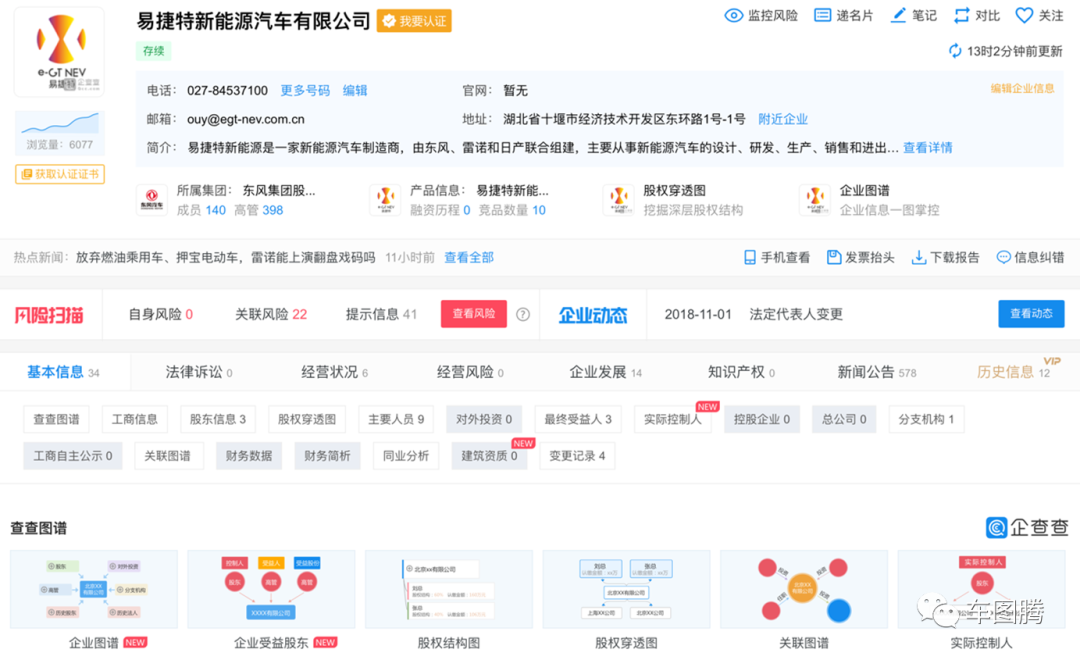
Task: Switch to 知识产权 tab
Action: pyautogui.click(x=741, y=372)
